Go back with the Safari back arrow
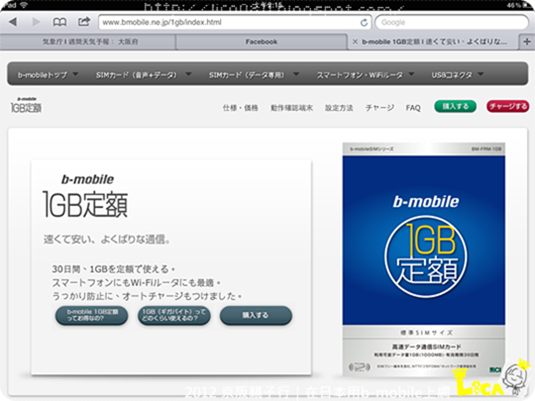Viewport: 535px width, 401px height. point(13,22)
